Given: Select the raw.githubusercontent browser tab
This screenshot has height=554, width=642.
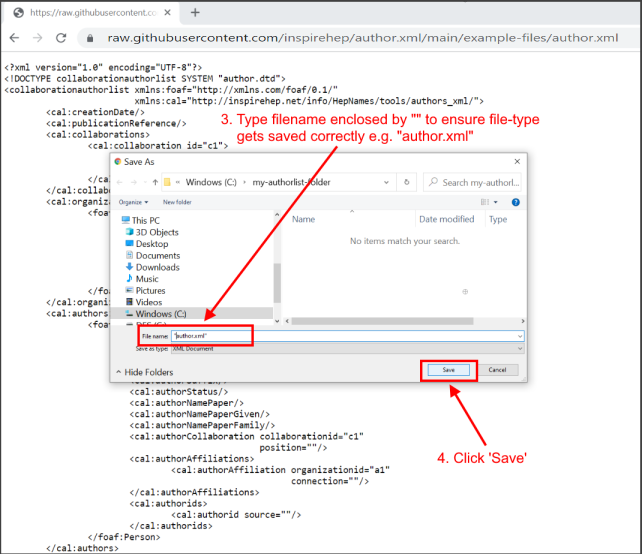Looking at the screenshot, I should click(92, 13).
